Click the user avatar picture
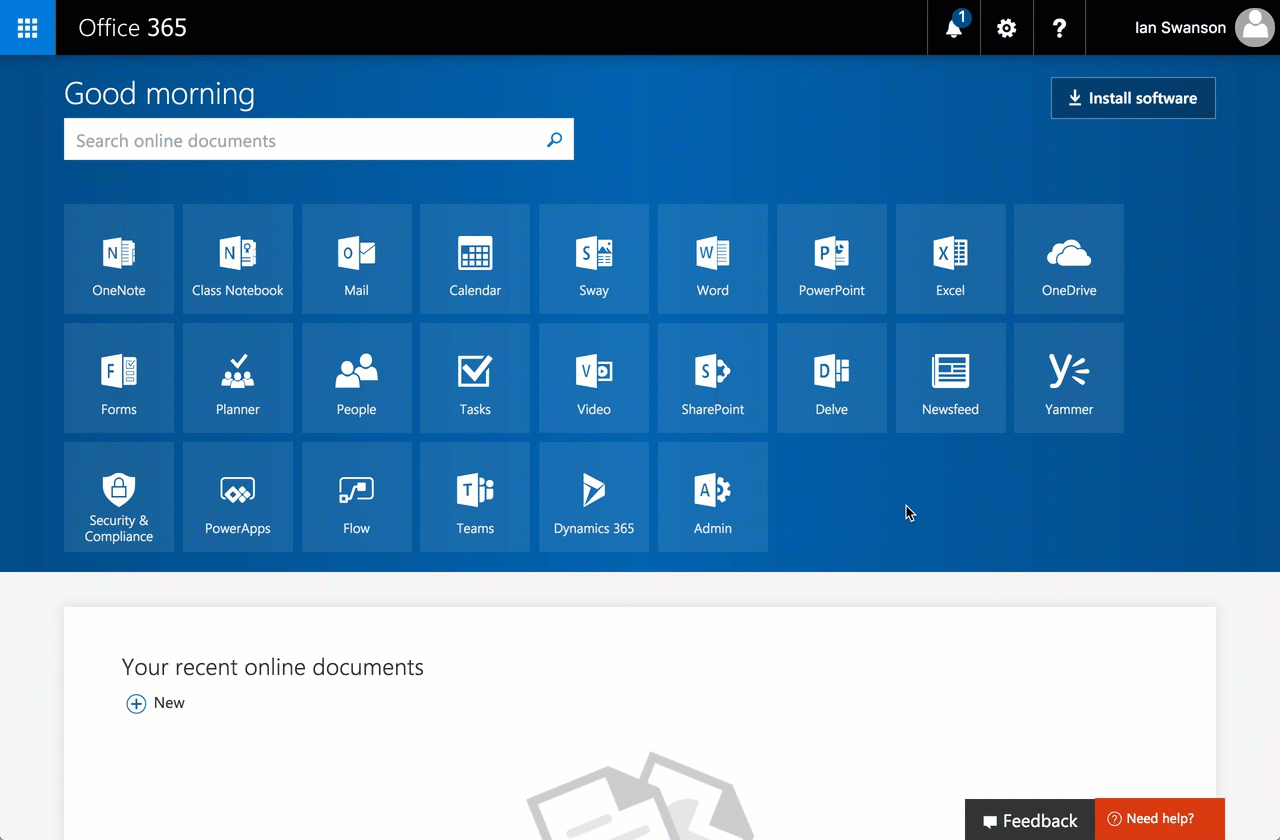This screenshot has width=1280, height=840. (1255, 27)
